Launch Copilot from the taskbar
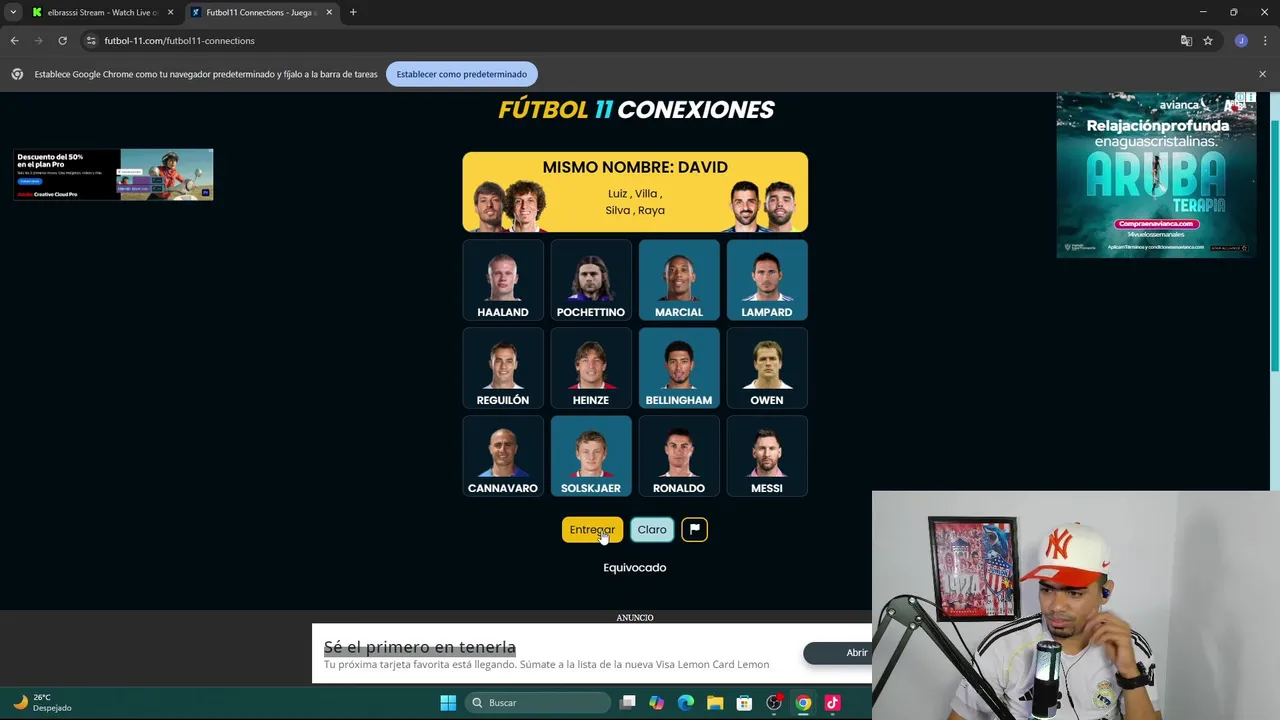 pyautogui.click(x=656, y=703)
